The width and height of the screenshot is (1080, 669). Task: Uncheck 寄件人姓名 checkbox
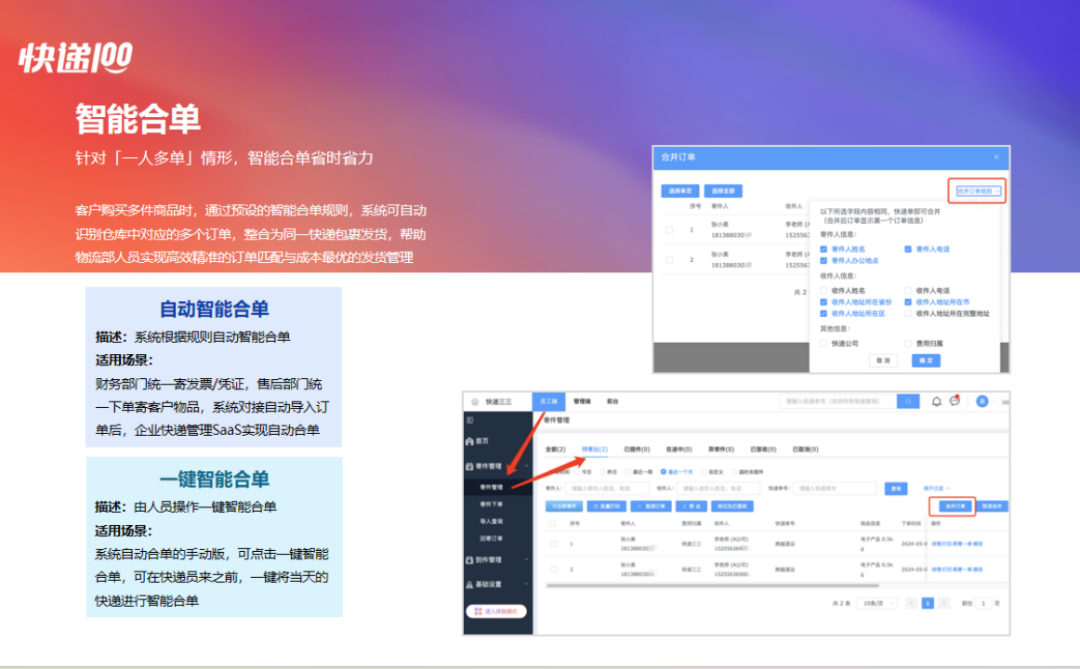[824, 249]
